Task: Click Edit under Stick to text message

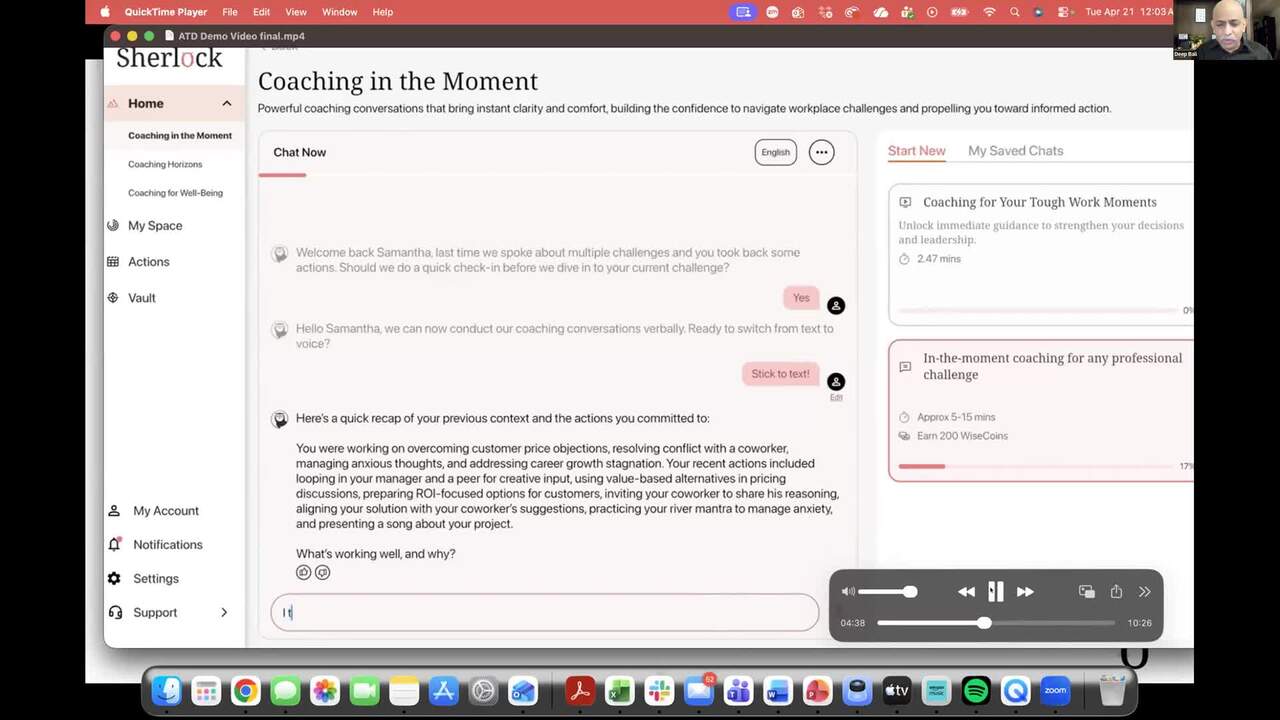Action: click(836, 397)
